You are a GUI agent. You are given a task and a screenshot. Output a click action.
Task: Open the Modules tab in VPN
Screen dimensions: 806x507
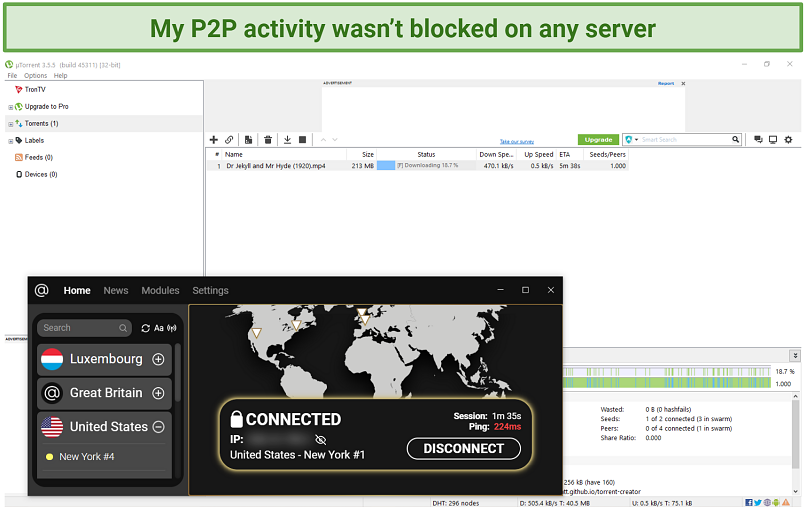[x=160, y=291]
